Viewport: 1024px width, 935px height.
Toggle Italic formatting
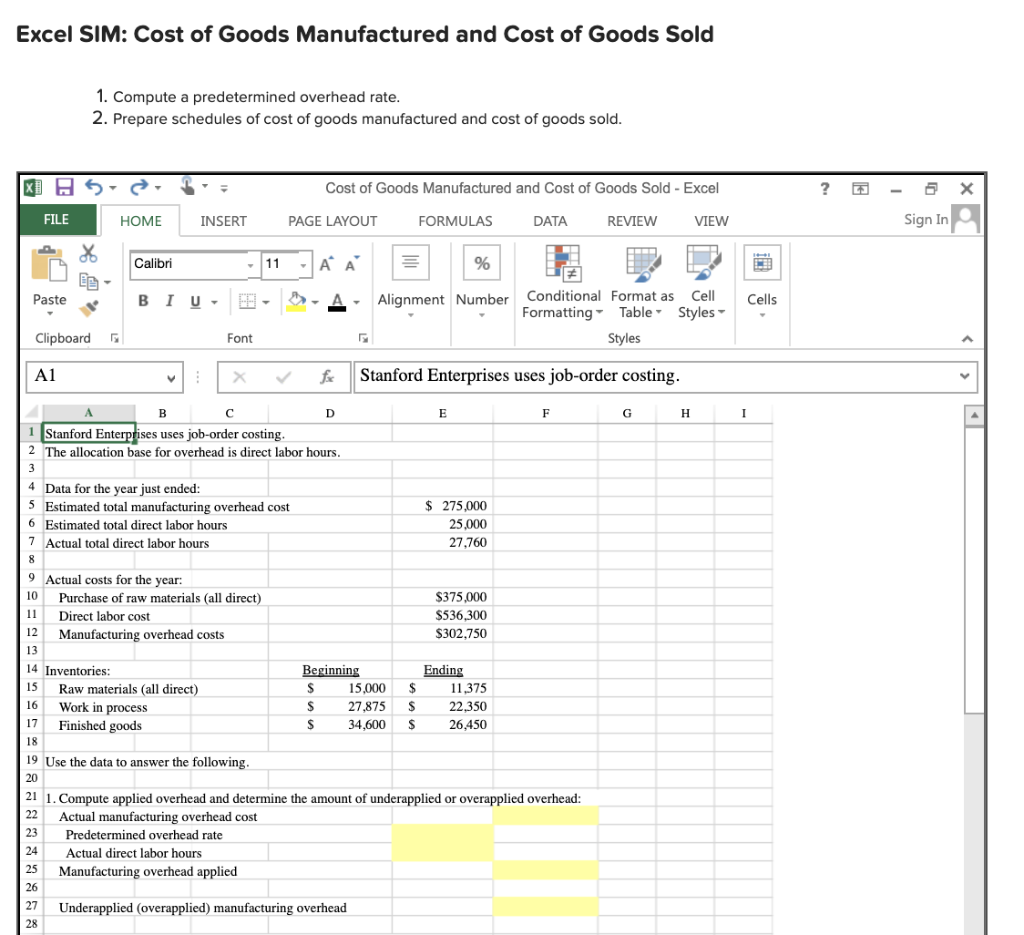pyautogui.click(x=169, y=301)
